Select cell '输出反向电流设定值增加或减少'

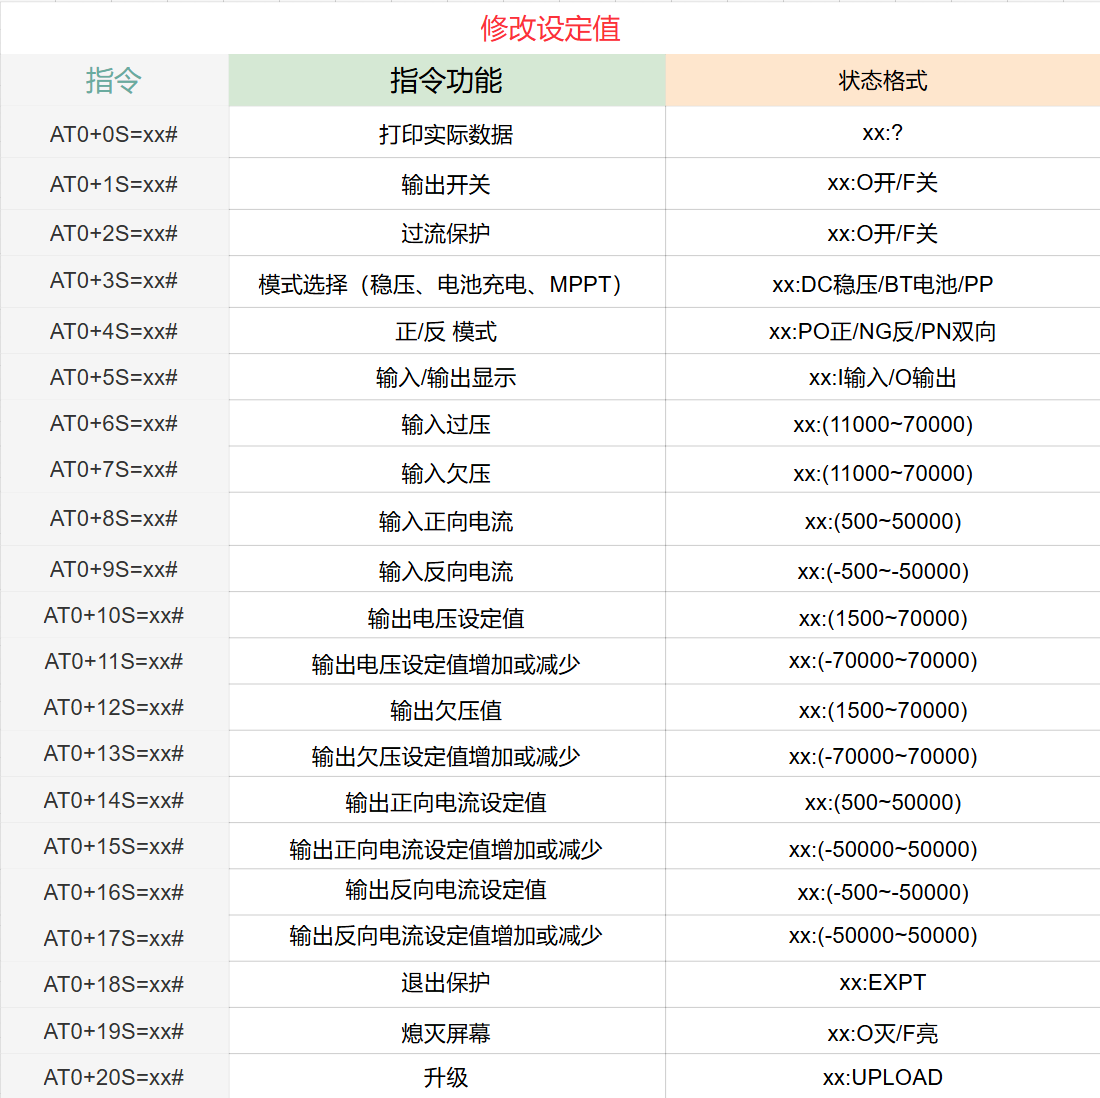pos(446,936)
